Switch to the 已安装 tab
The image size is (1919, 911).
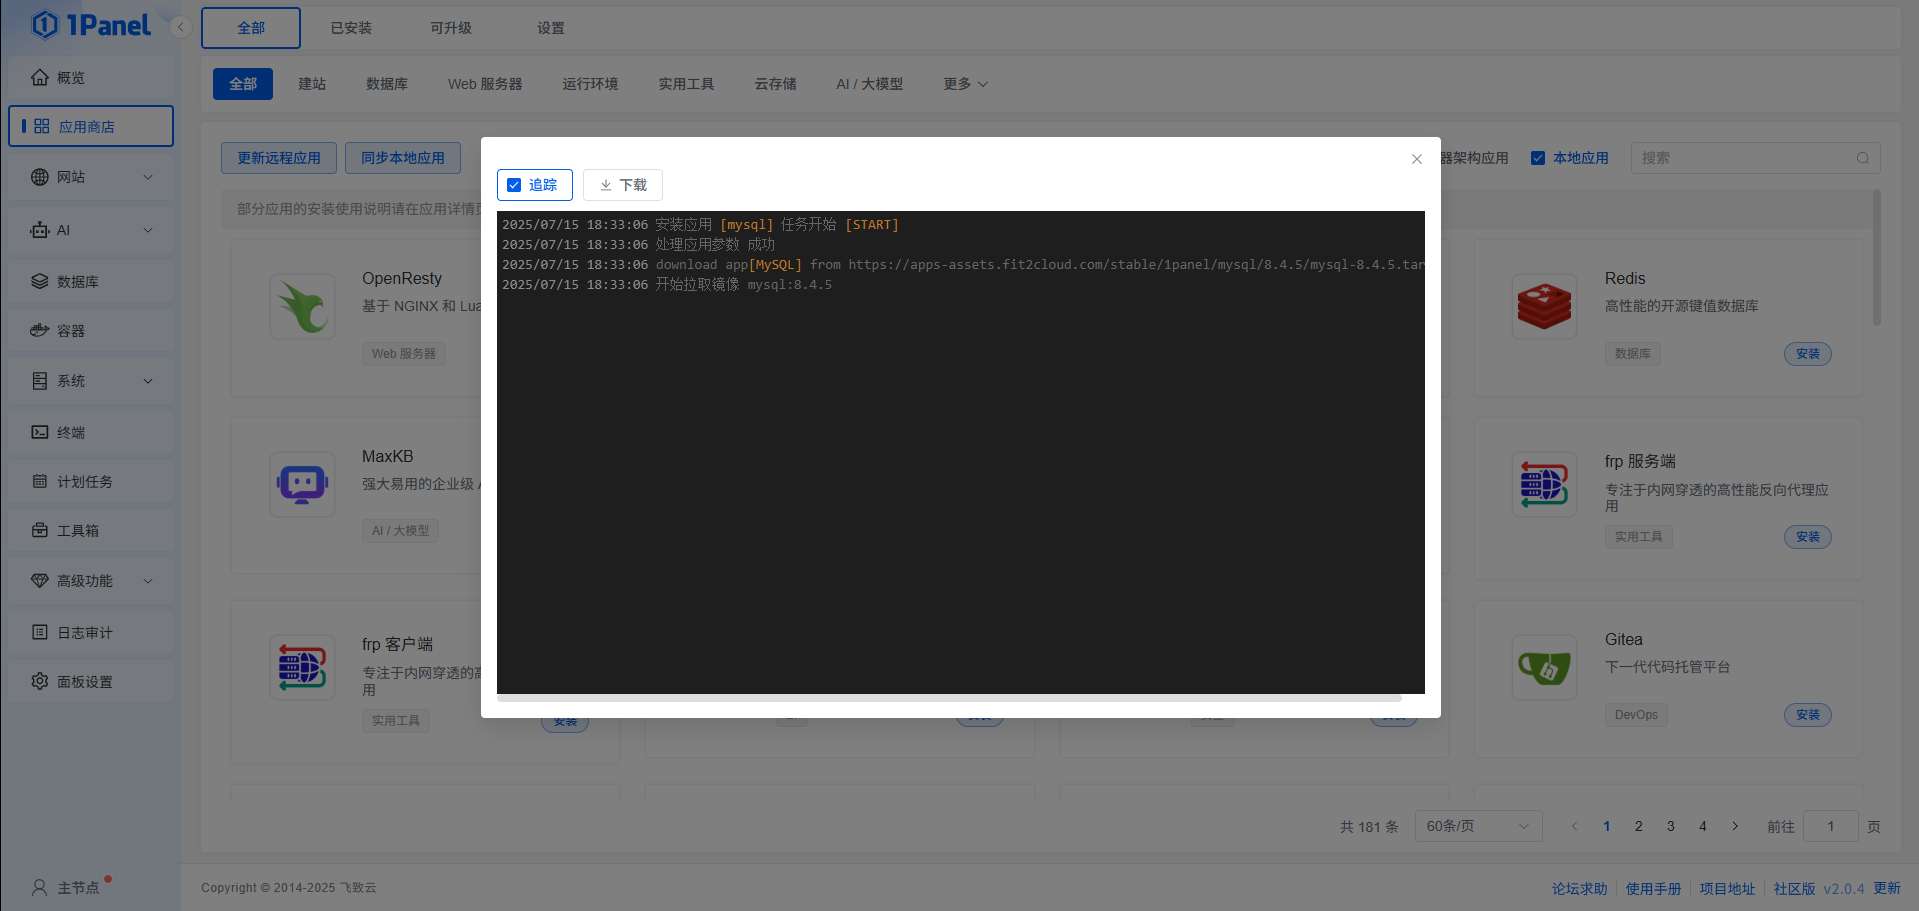(x=350, y=27)
